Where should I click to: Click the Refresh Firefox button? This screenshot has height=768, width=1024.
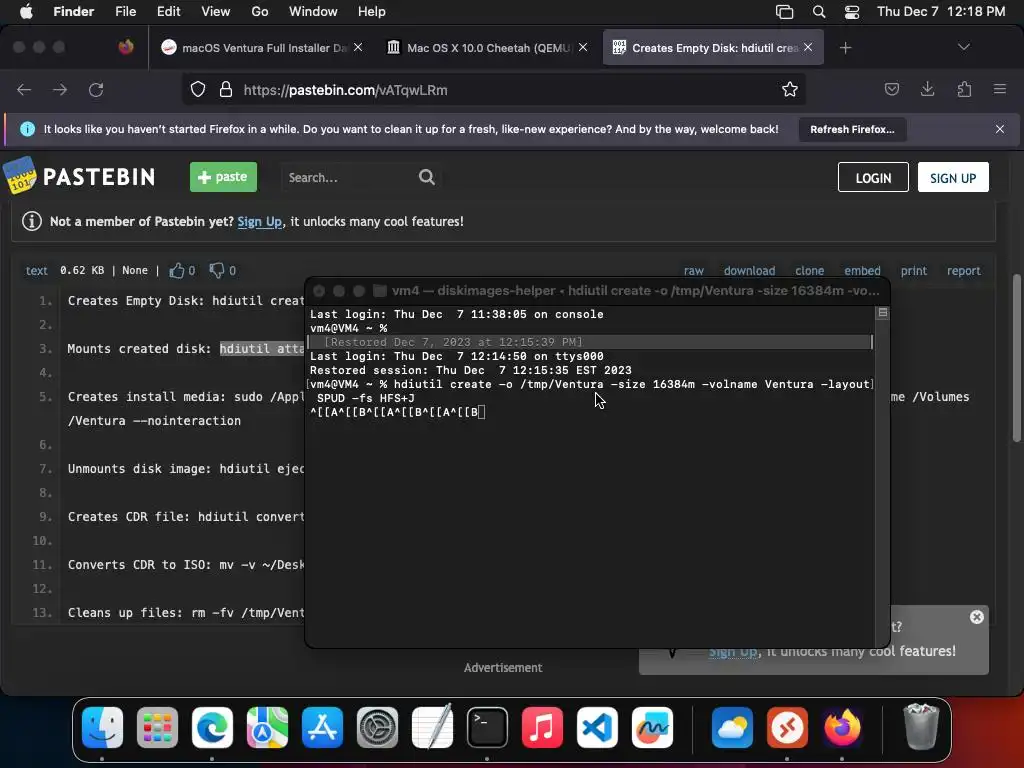(x=852, y=129)
